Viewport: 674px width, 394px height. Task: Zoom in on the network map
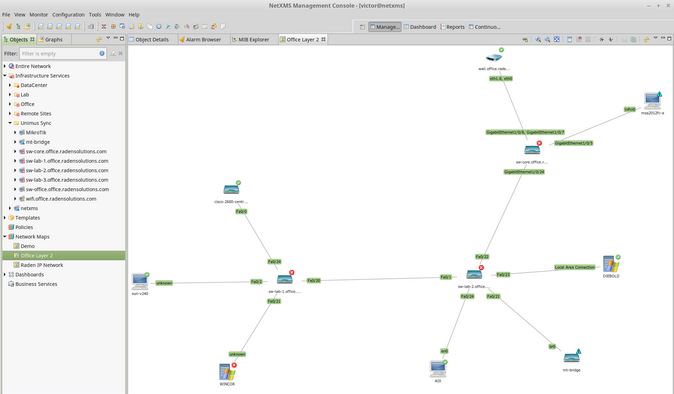pos(538,39)
